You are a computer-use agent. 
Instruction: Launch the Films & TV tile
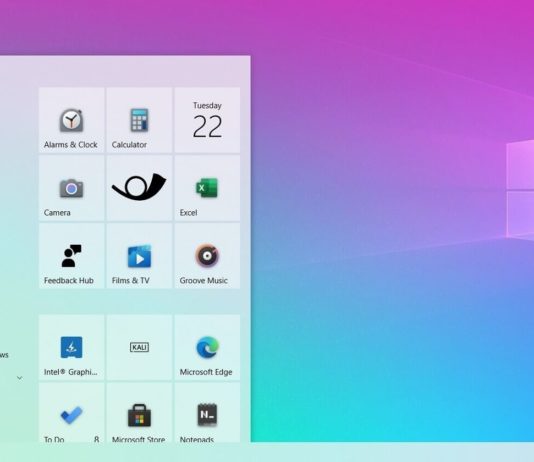[x=139, y=256]
